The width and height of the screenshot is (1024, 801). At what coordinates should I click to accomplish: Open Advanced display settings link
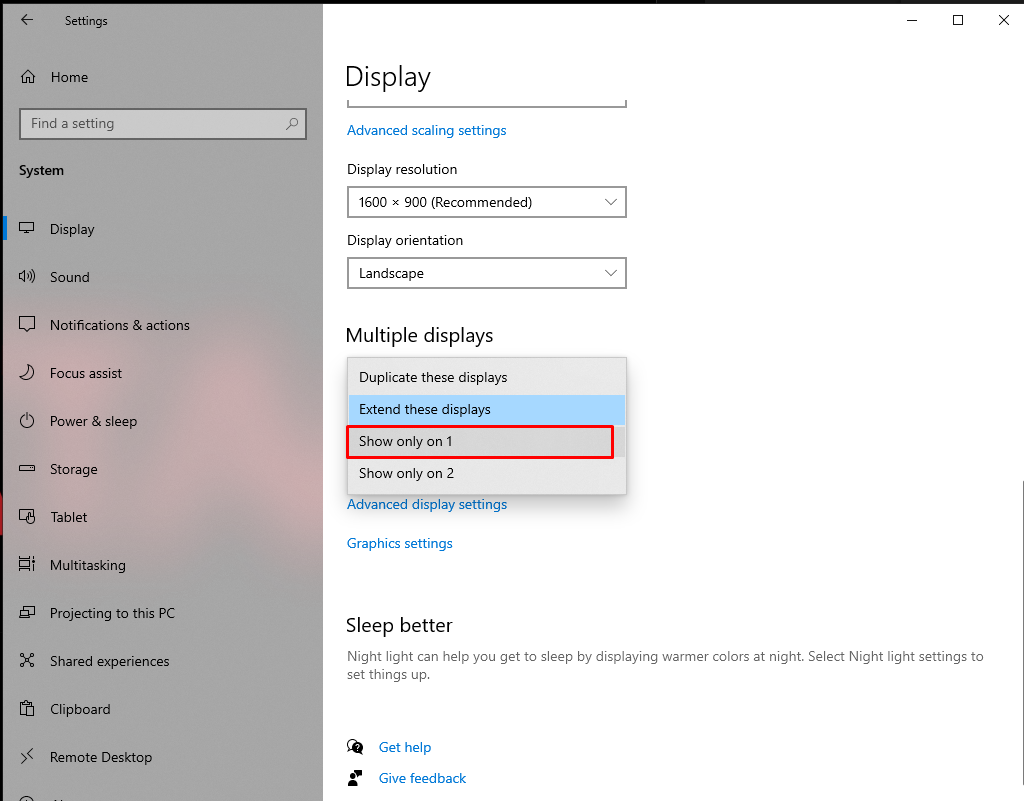tap(427, 504)
